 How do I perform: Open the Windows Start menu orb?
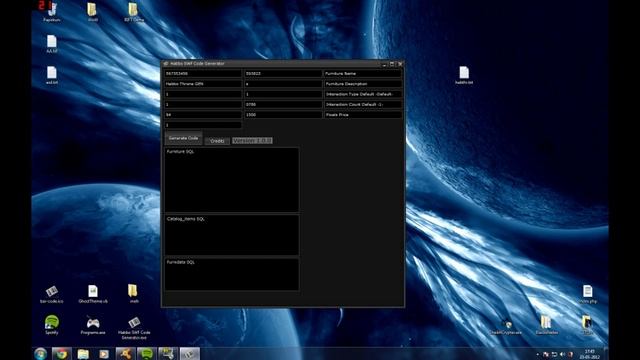click(40, 354)
